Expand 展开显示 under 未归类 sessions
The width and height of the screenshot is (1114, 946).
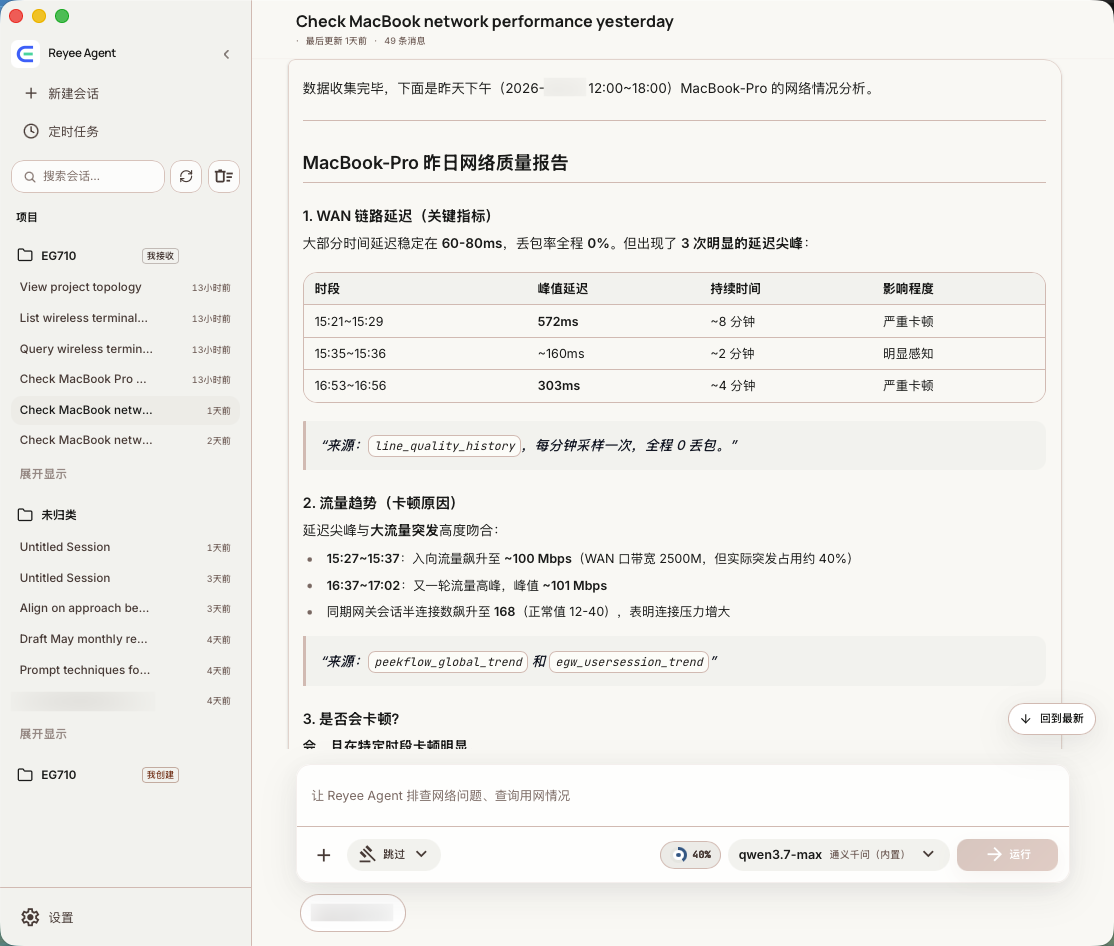point(43,734)
